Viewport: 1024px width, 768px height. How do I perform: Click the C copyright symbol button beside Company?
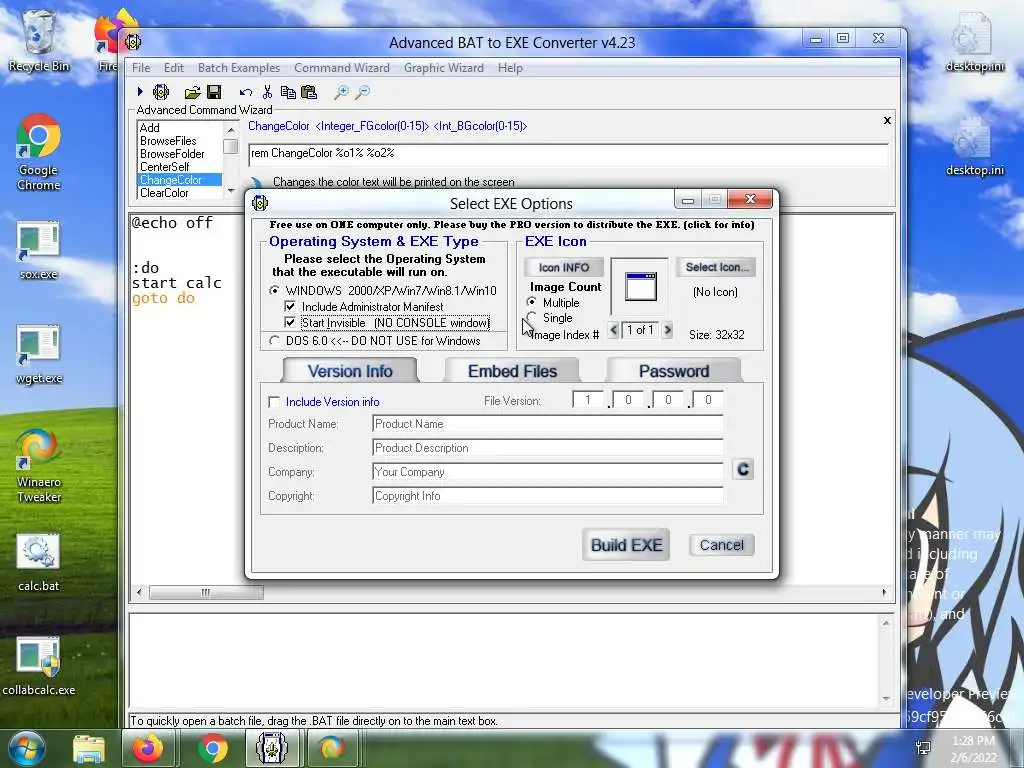click(x=743, y=470)
